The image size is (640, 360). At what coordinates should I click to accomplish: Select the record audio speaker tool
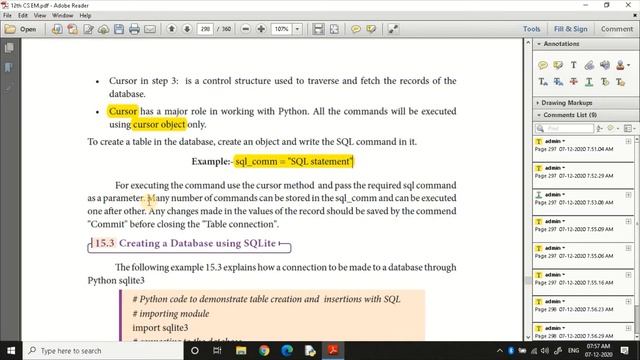605,65
